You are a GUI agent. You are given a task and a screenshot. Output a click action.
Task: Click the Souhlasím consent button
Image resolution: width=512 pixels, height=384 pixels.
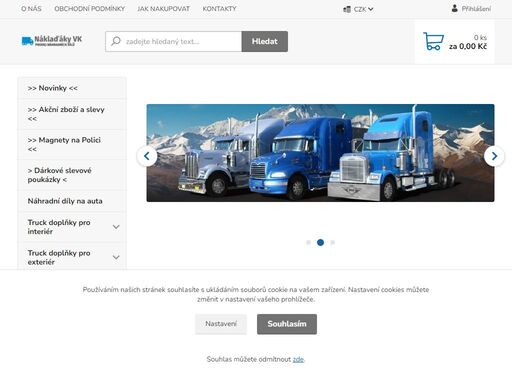click(287, 324)
